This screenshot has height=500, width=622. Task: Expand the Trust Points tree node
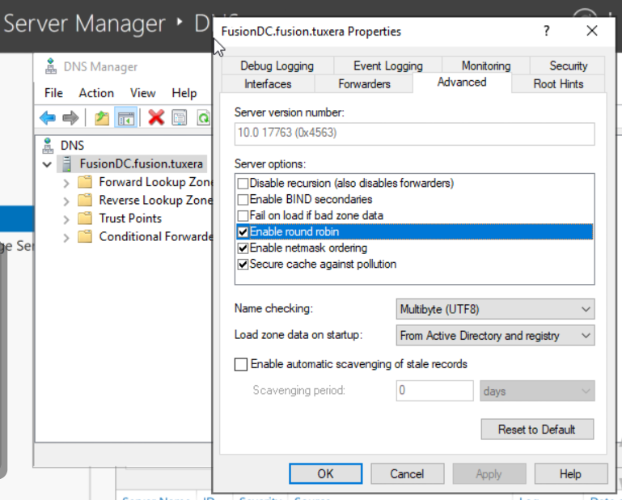(x=66, y=219)
